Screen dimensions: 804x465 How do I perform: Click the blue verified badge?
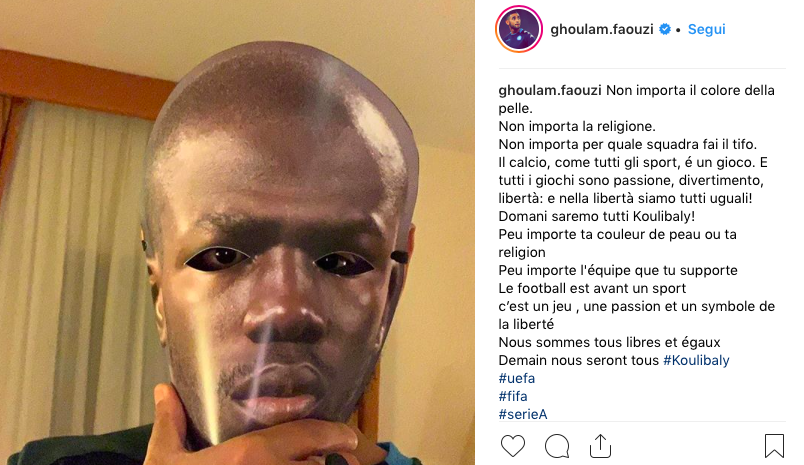665,29
